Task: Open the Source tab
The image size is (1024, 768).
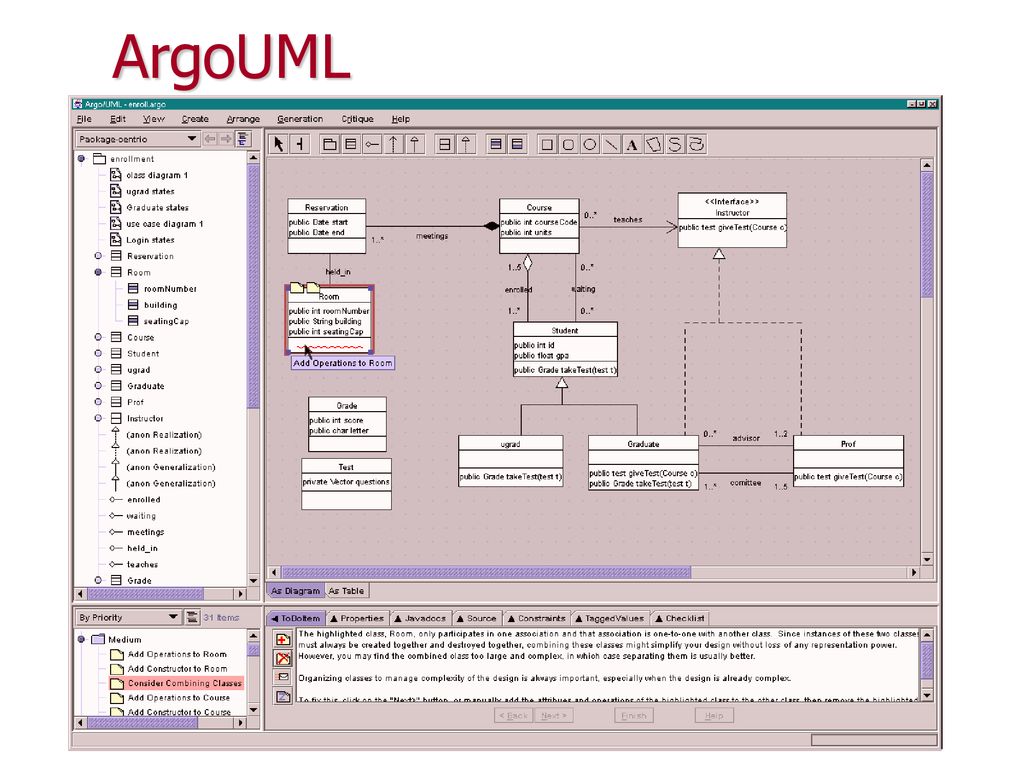Action: click(x=477, y=618)
